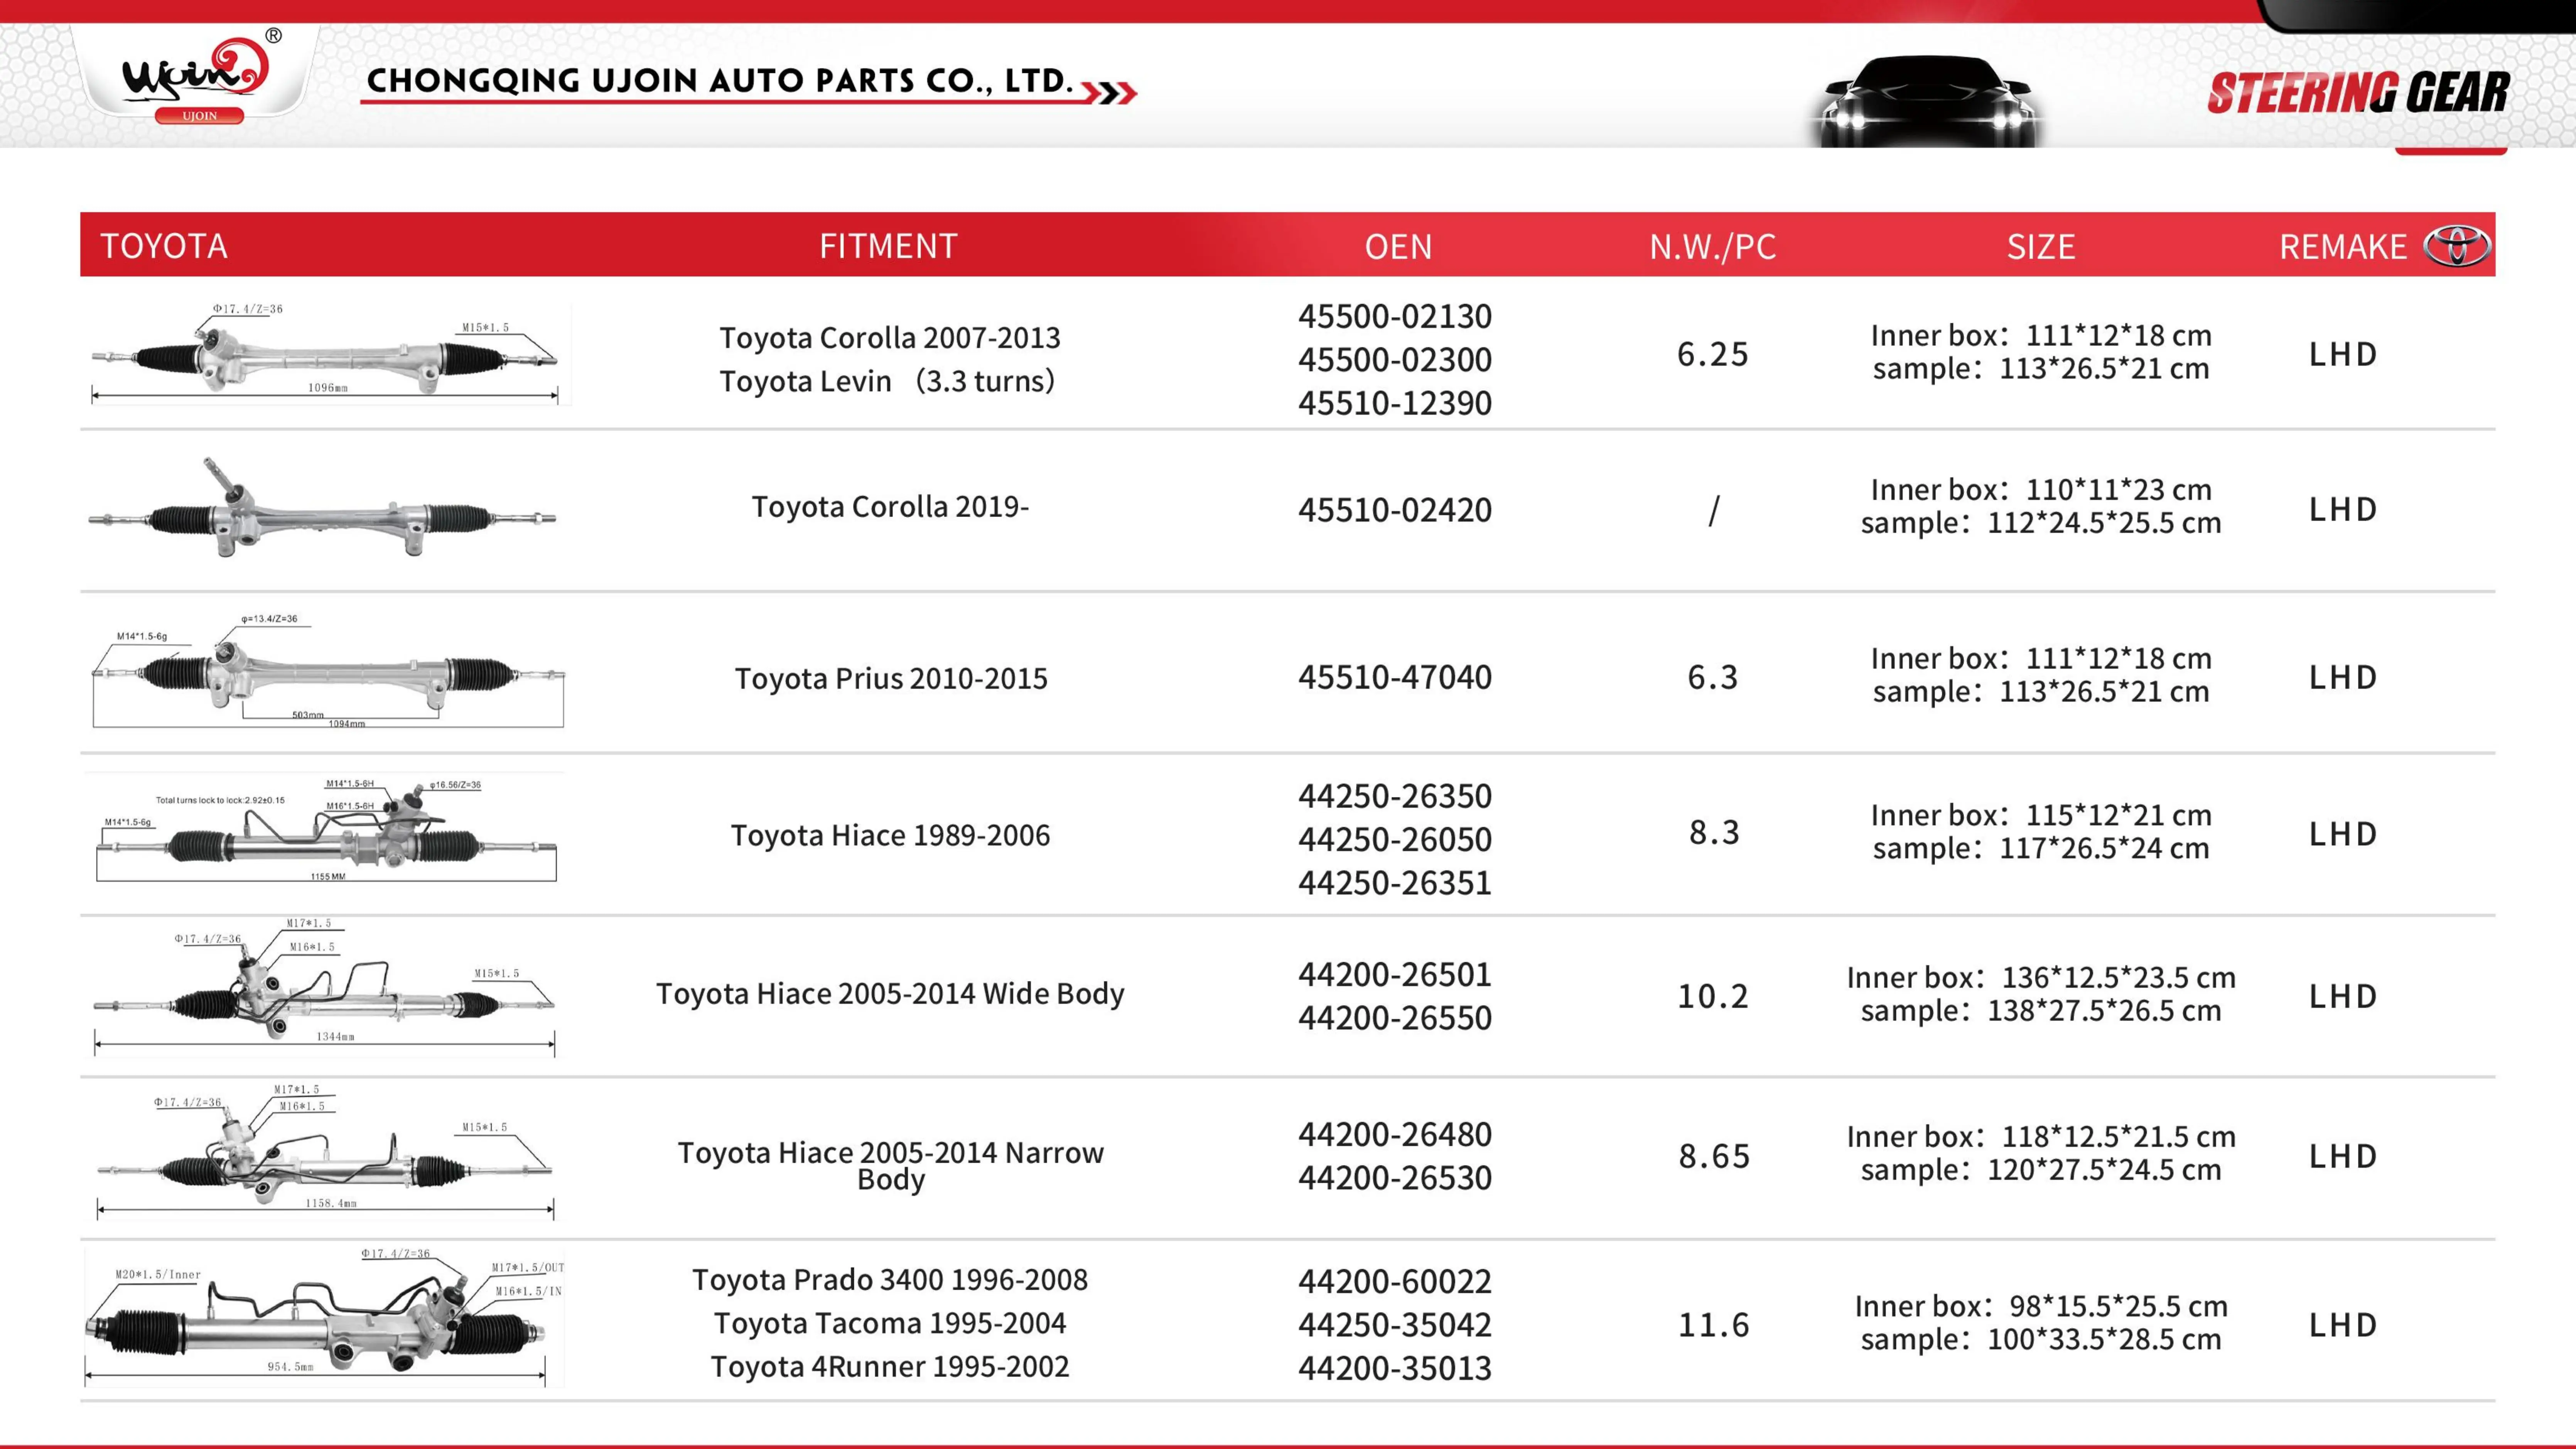This screenshot has height=1449, width=2576.
Task: Click the N.W./PC column header
Action: click(1712, 246)
